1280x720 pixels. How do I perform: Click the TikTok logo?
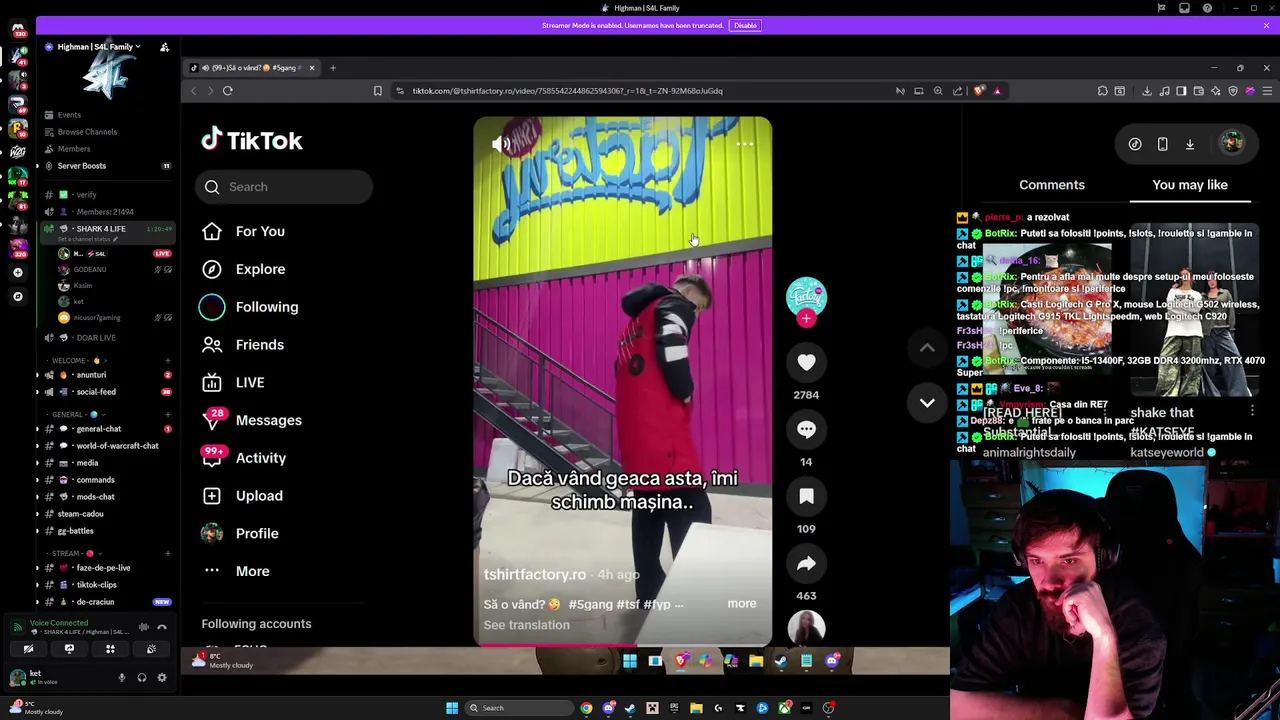[251, 140]
